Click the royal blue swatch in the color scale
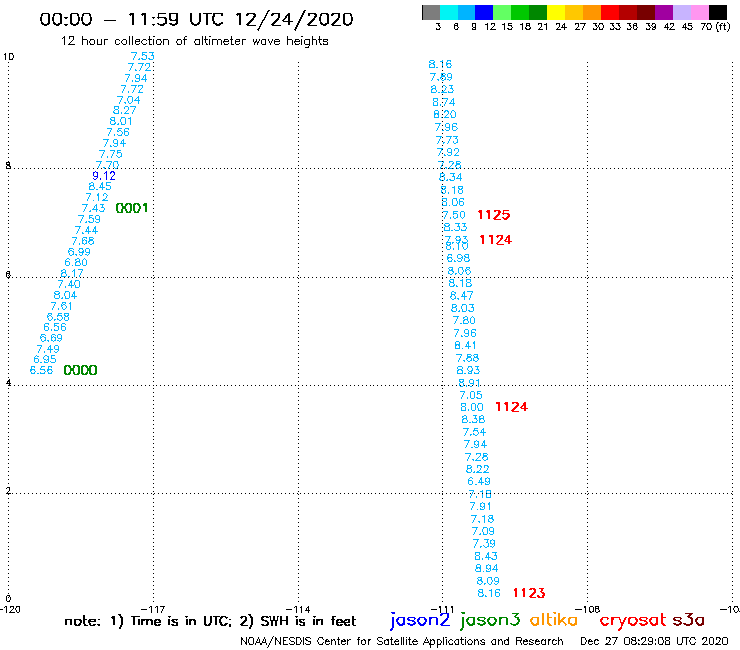The image size is (740, 650). (485, 12)
